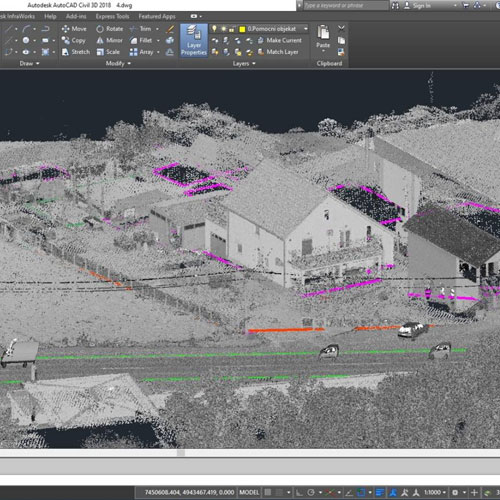Click the Mirror tool icon
The image size is (500, 500).
coord(100,41)
